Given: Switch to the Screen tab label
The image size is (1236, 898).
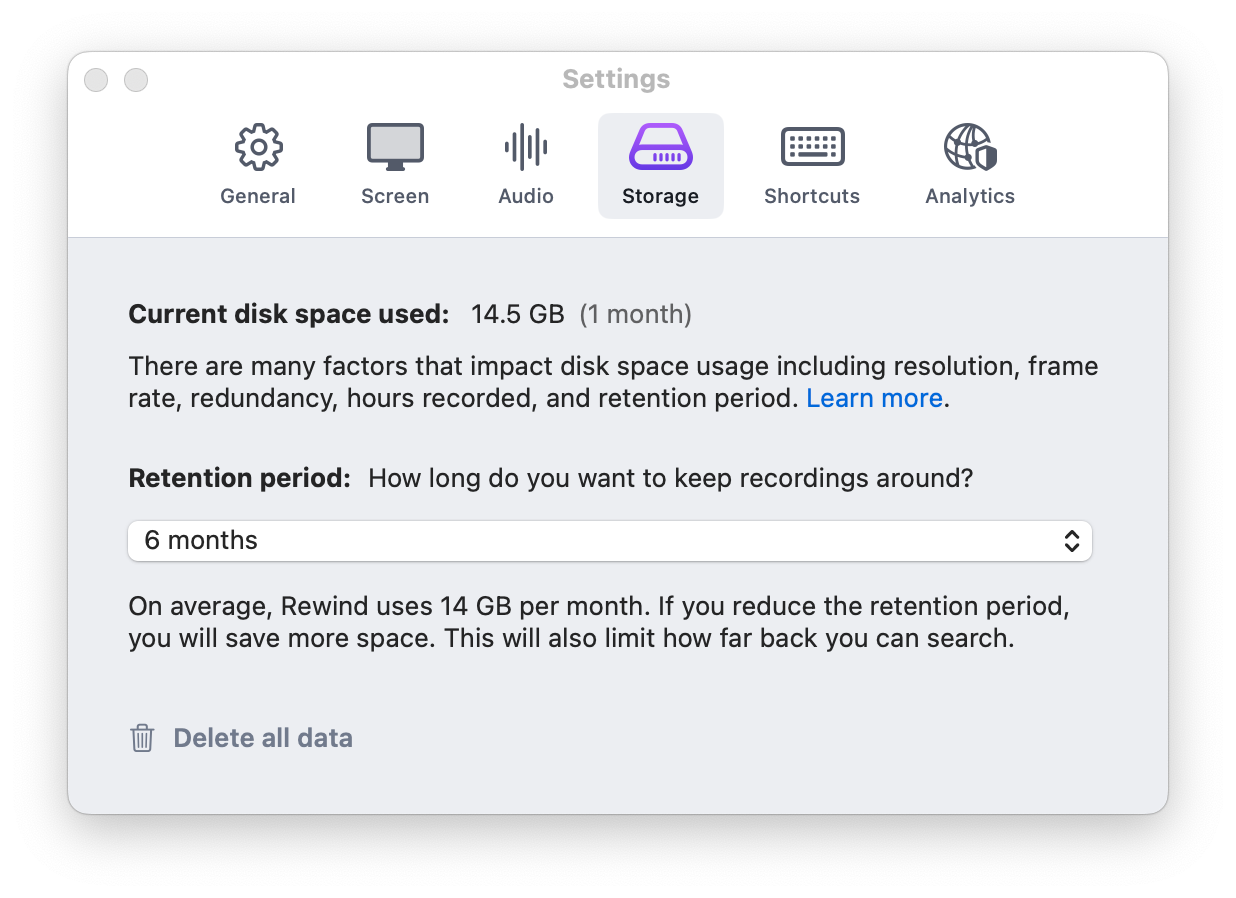Looking at the screenshot, I should tap(395, 196).
